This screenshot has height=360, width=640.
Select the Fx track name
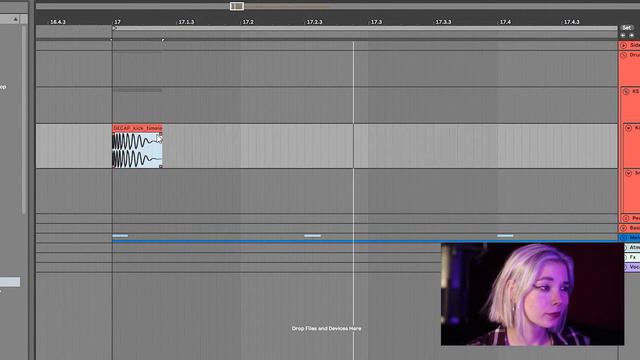[x=633, y=257]
